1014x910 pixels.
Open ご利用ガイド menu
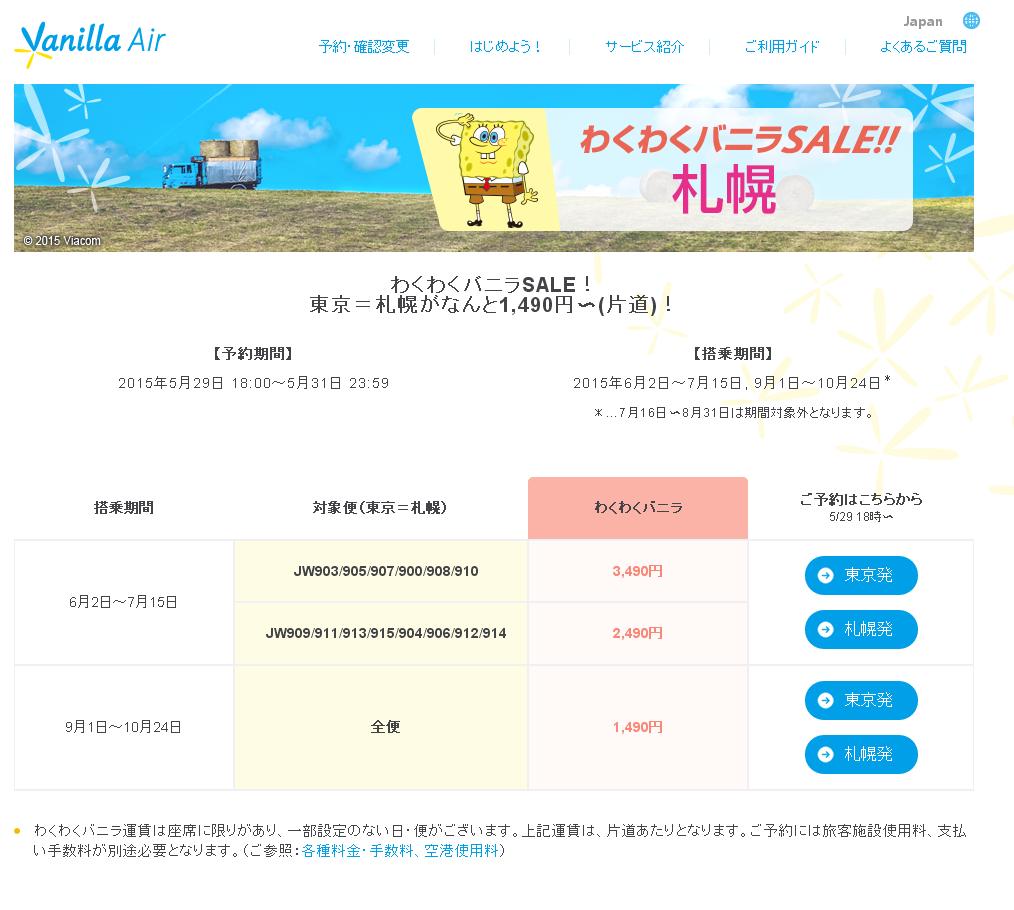click(x=781, y=47)
